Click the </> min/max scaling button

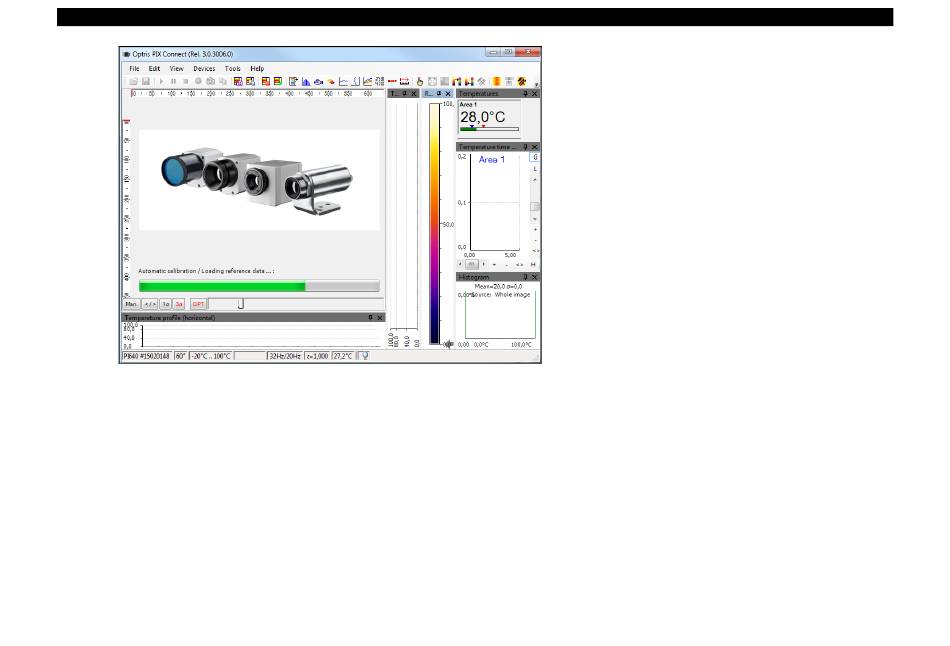point(149,303)
